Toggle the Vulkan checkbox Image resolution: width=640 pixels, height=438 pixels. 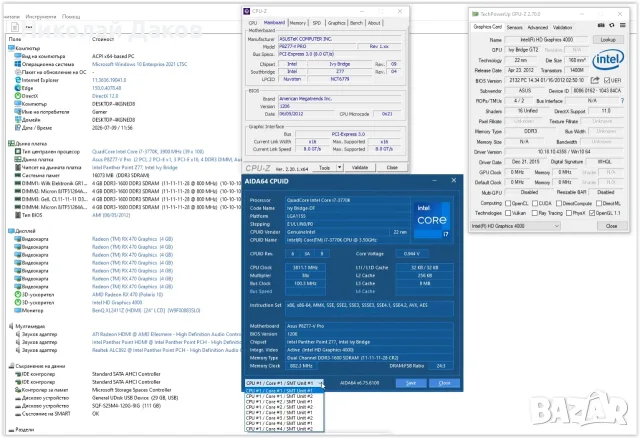pyautogui.click(x=508, y=213)
